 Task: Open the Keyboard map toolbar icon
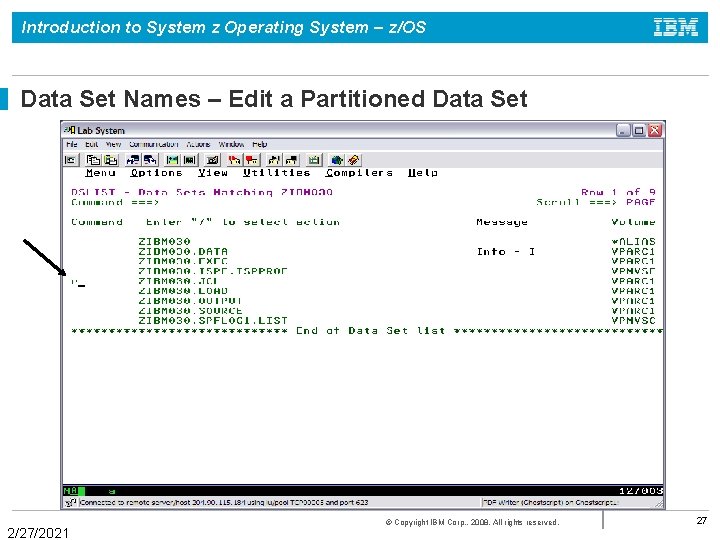click(x=212, y=160)
